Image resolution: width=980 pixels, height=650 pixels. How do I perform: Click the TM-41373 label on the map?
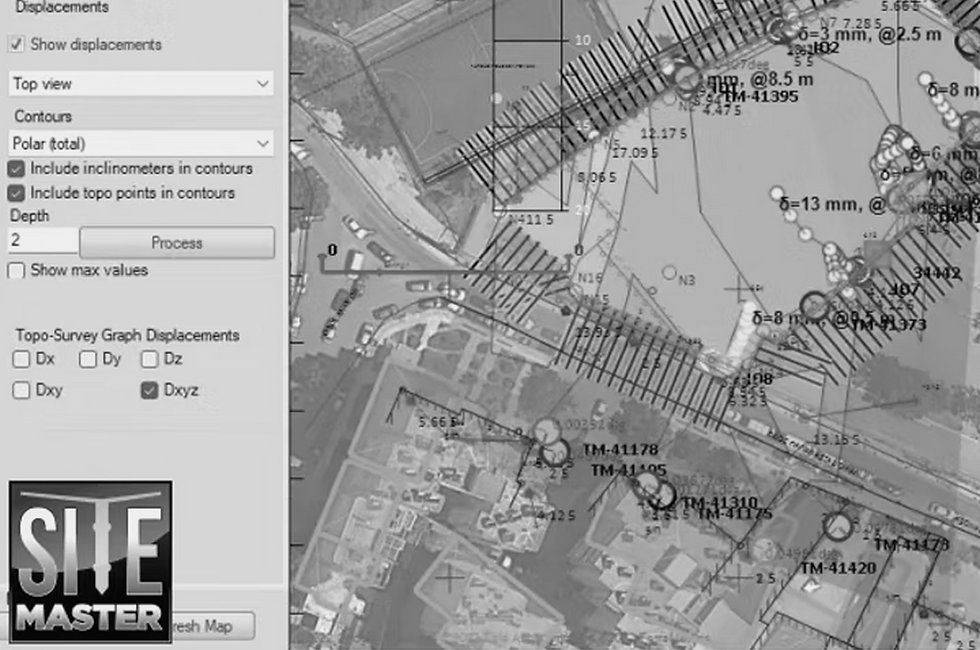889,324
